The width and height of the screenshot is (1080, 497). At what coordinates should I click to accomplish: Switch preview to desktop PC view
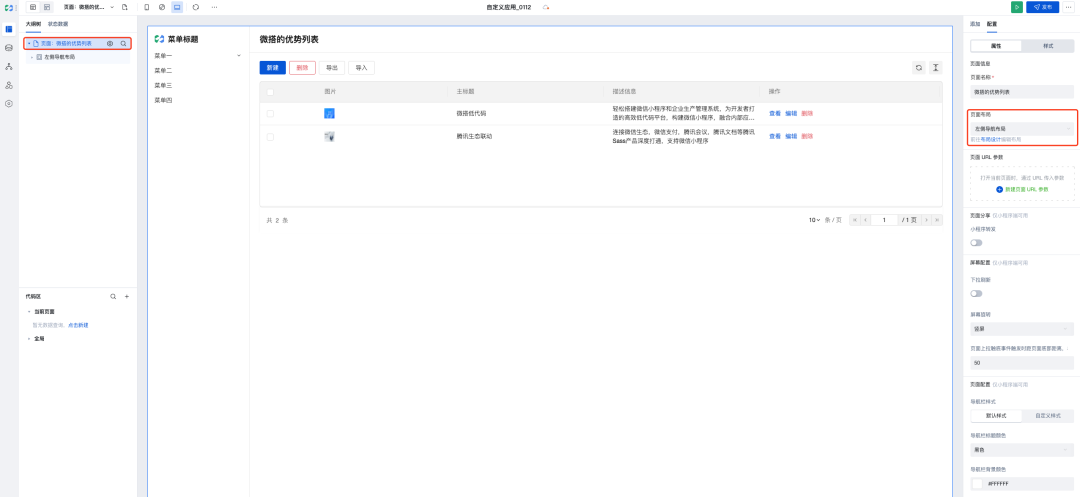click(x=177, y=7)
